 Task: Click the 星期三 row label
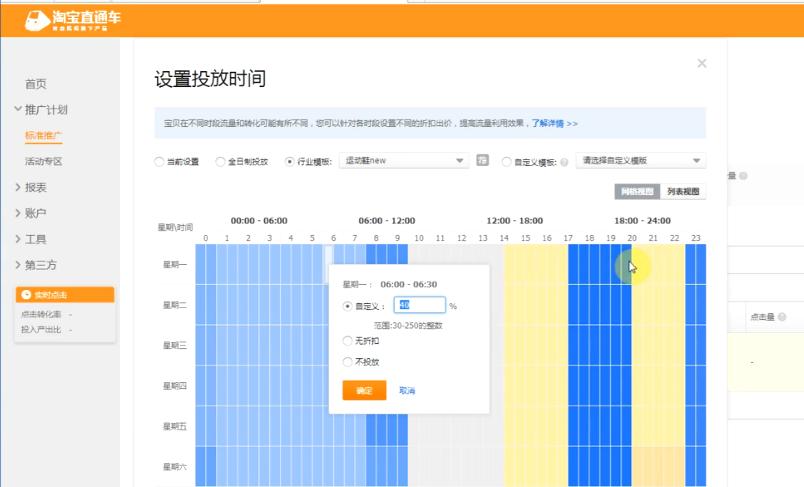click(175, 345)
